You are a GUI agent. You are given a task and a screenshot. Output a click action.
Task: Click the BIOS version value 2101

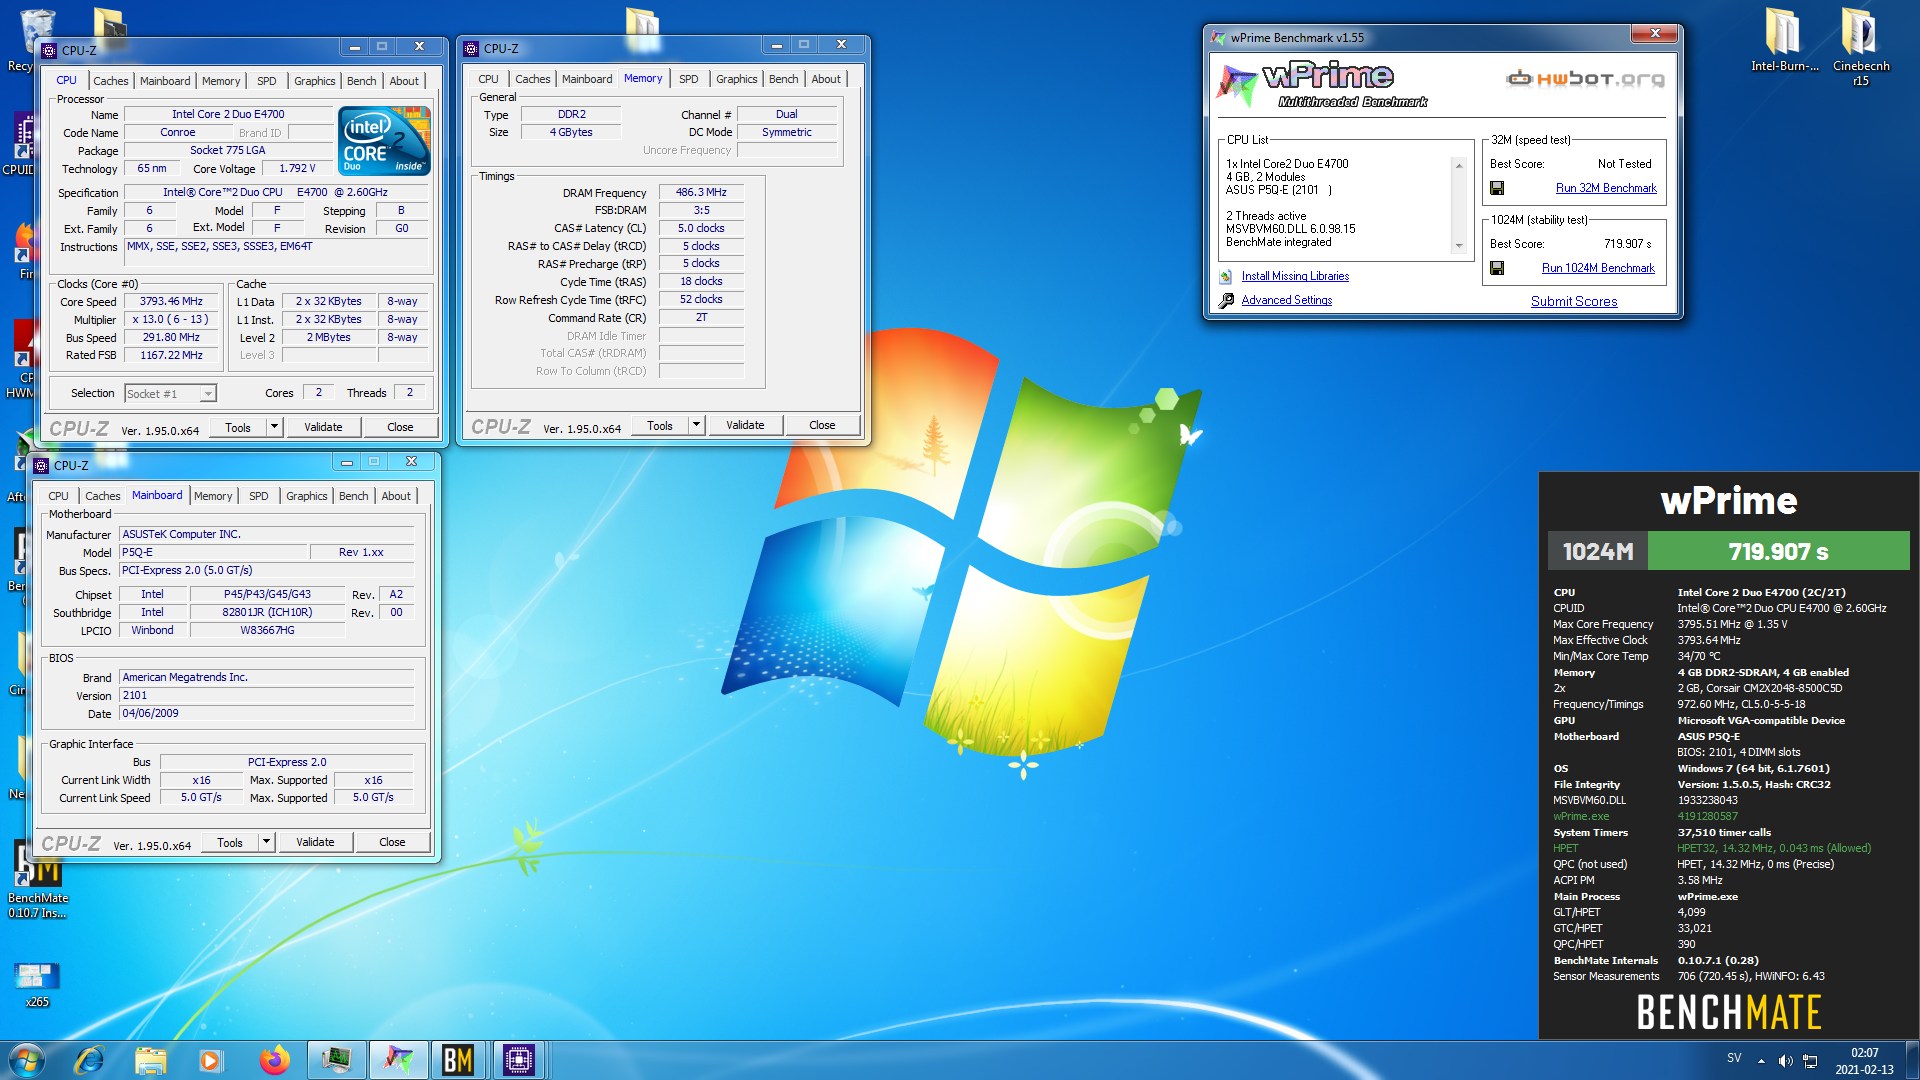click(x=267, y=695)
